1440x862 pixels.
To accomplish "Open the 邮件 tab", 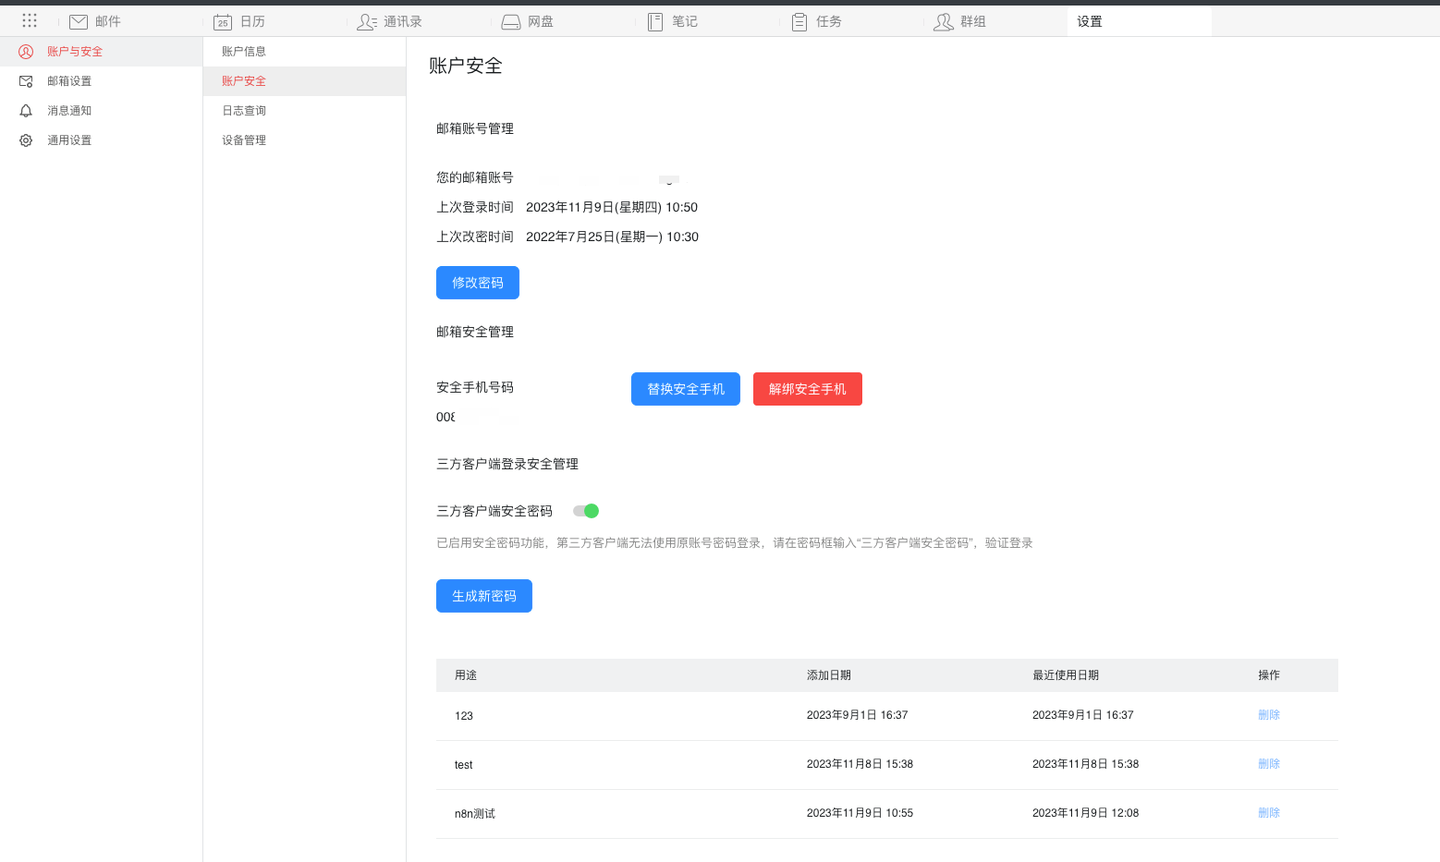I will pyautogui.click(x=108, y=22).
